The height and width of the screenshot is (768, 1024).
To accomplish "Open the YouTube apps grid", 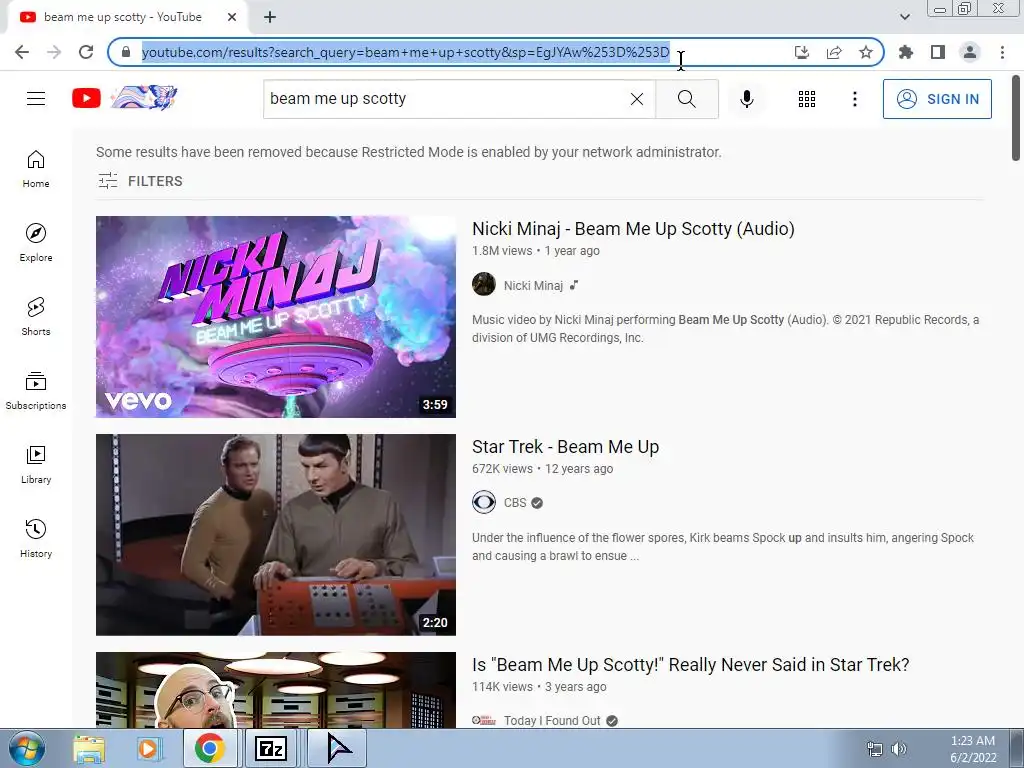I will 807,99.
